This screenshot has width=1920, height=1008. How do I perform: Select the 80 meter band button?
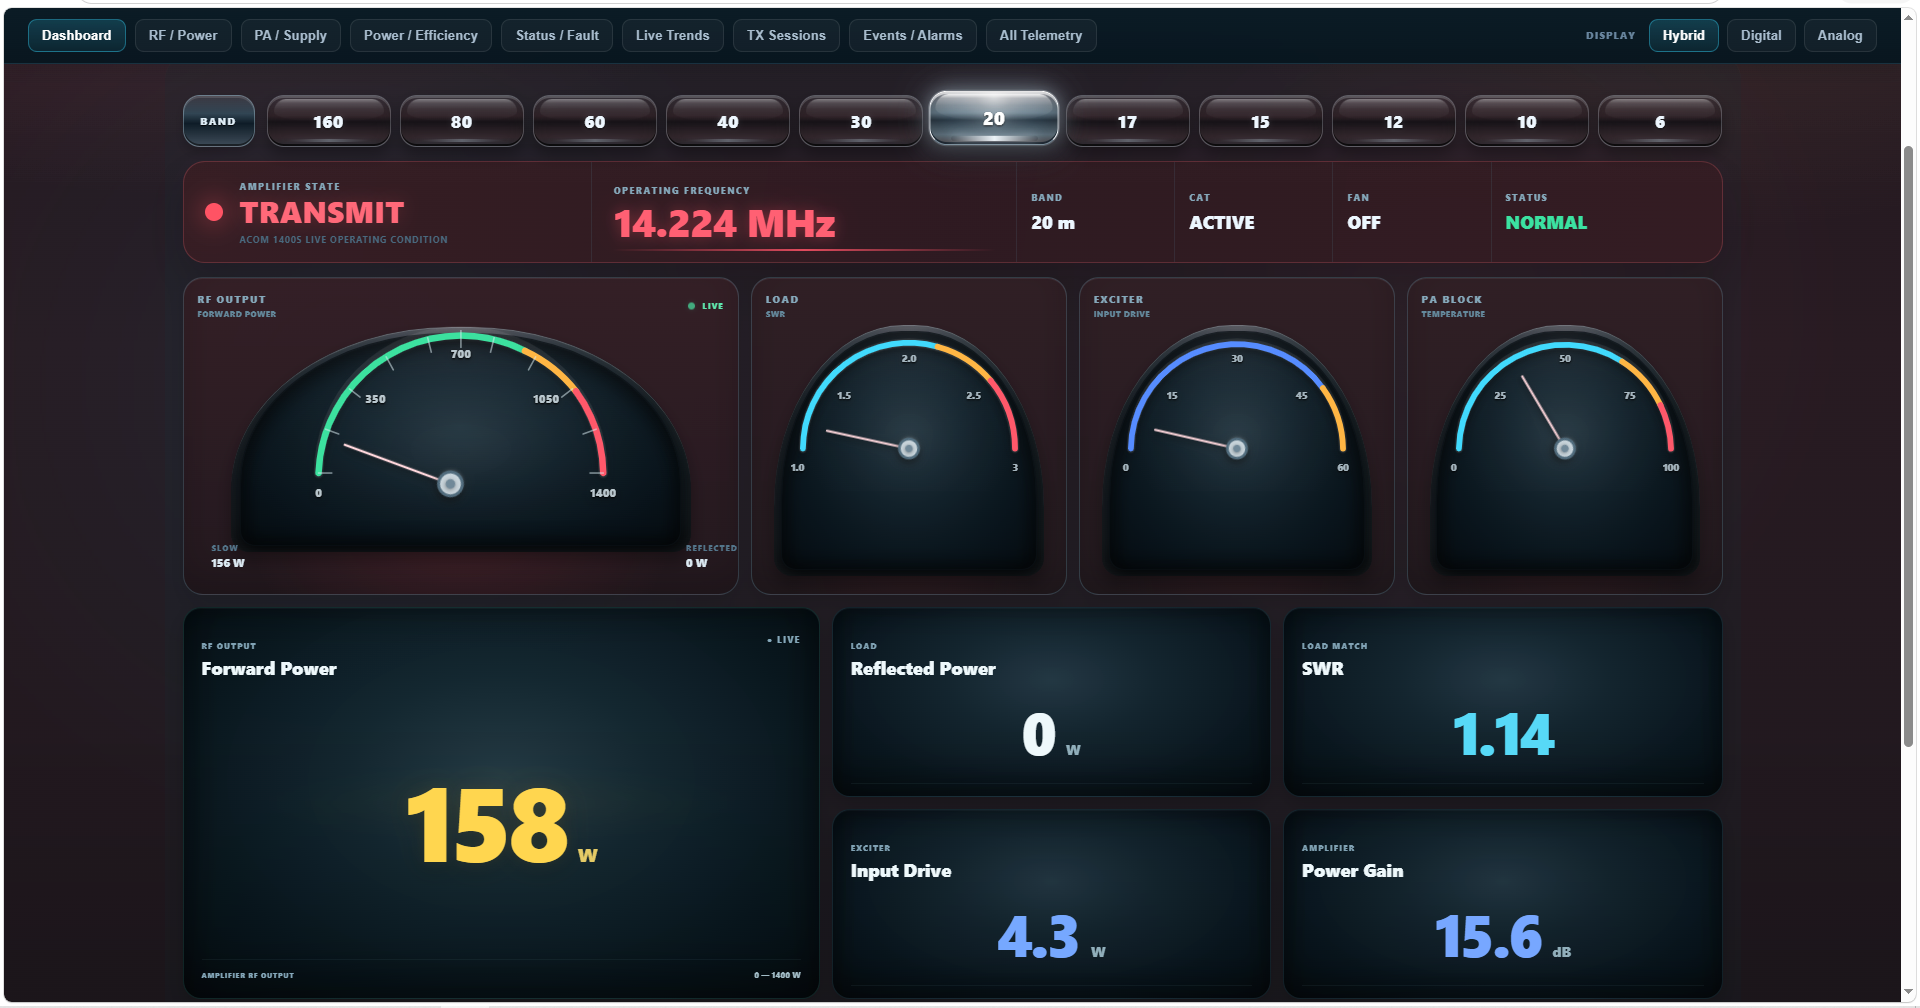pos(461,121)
